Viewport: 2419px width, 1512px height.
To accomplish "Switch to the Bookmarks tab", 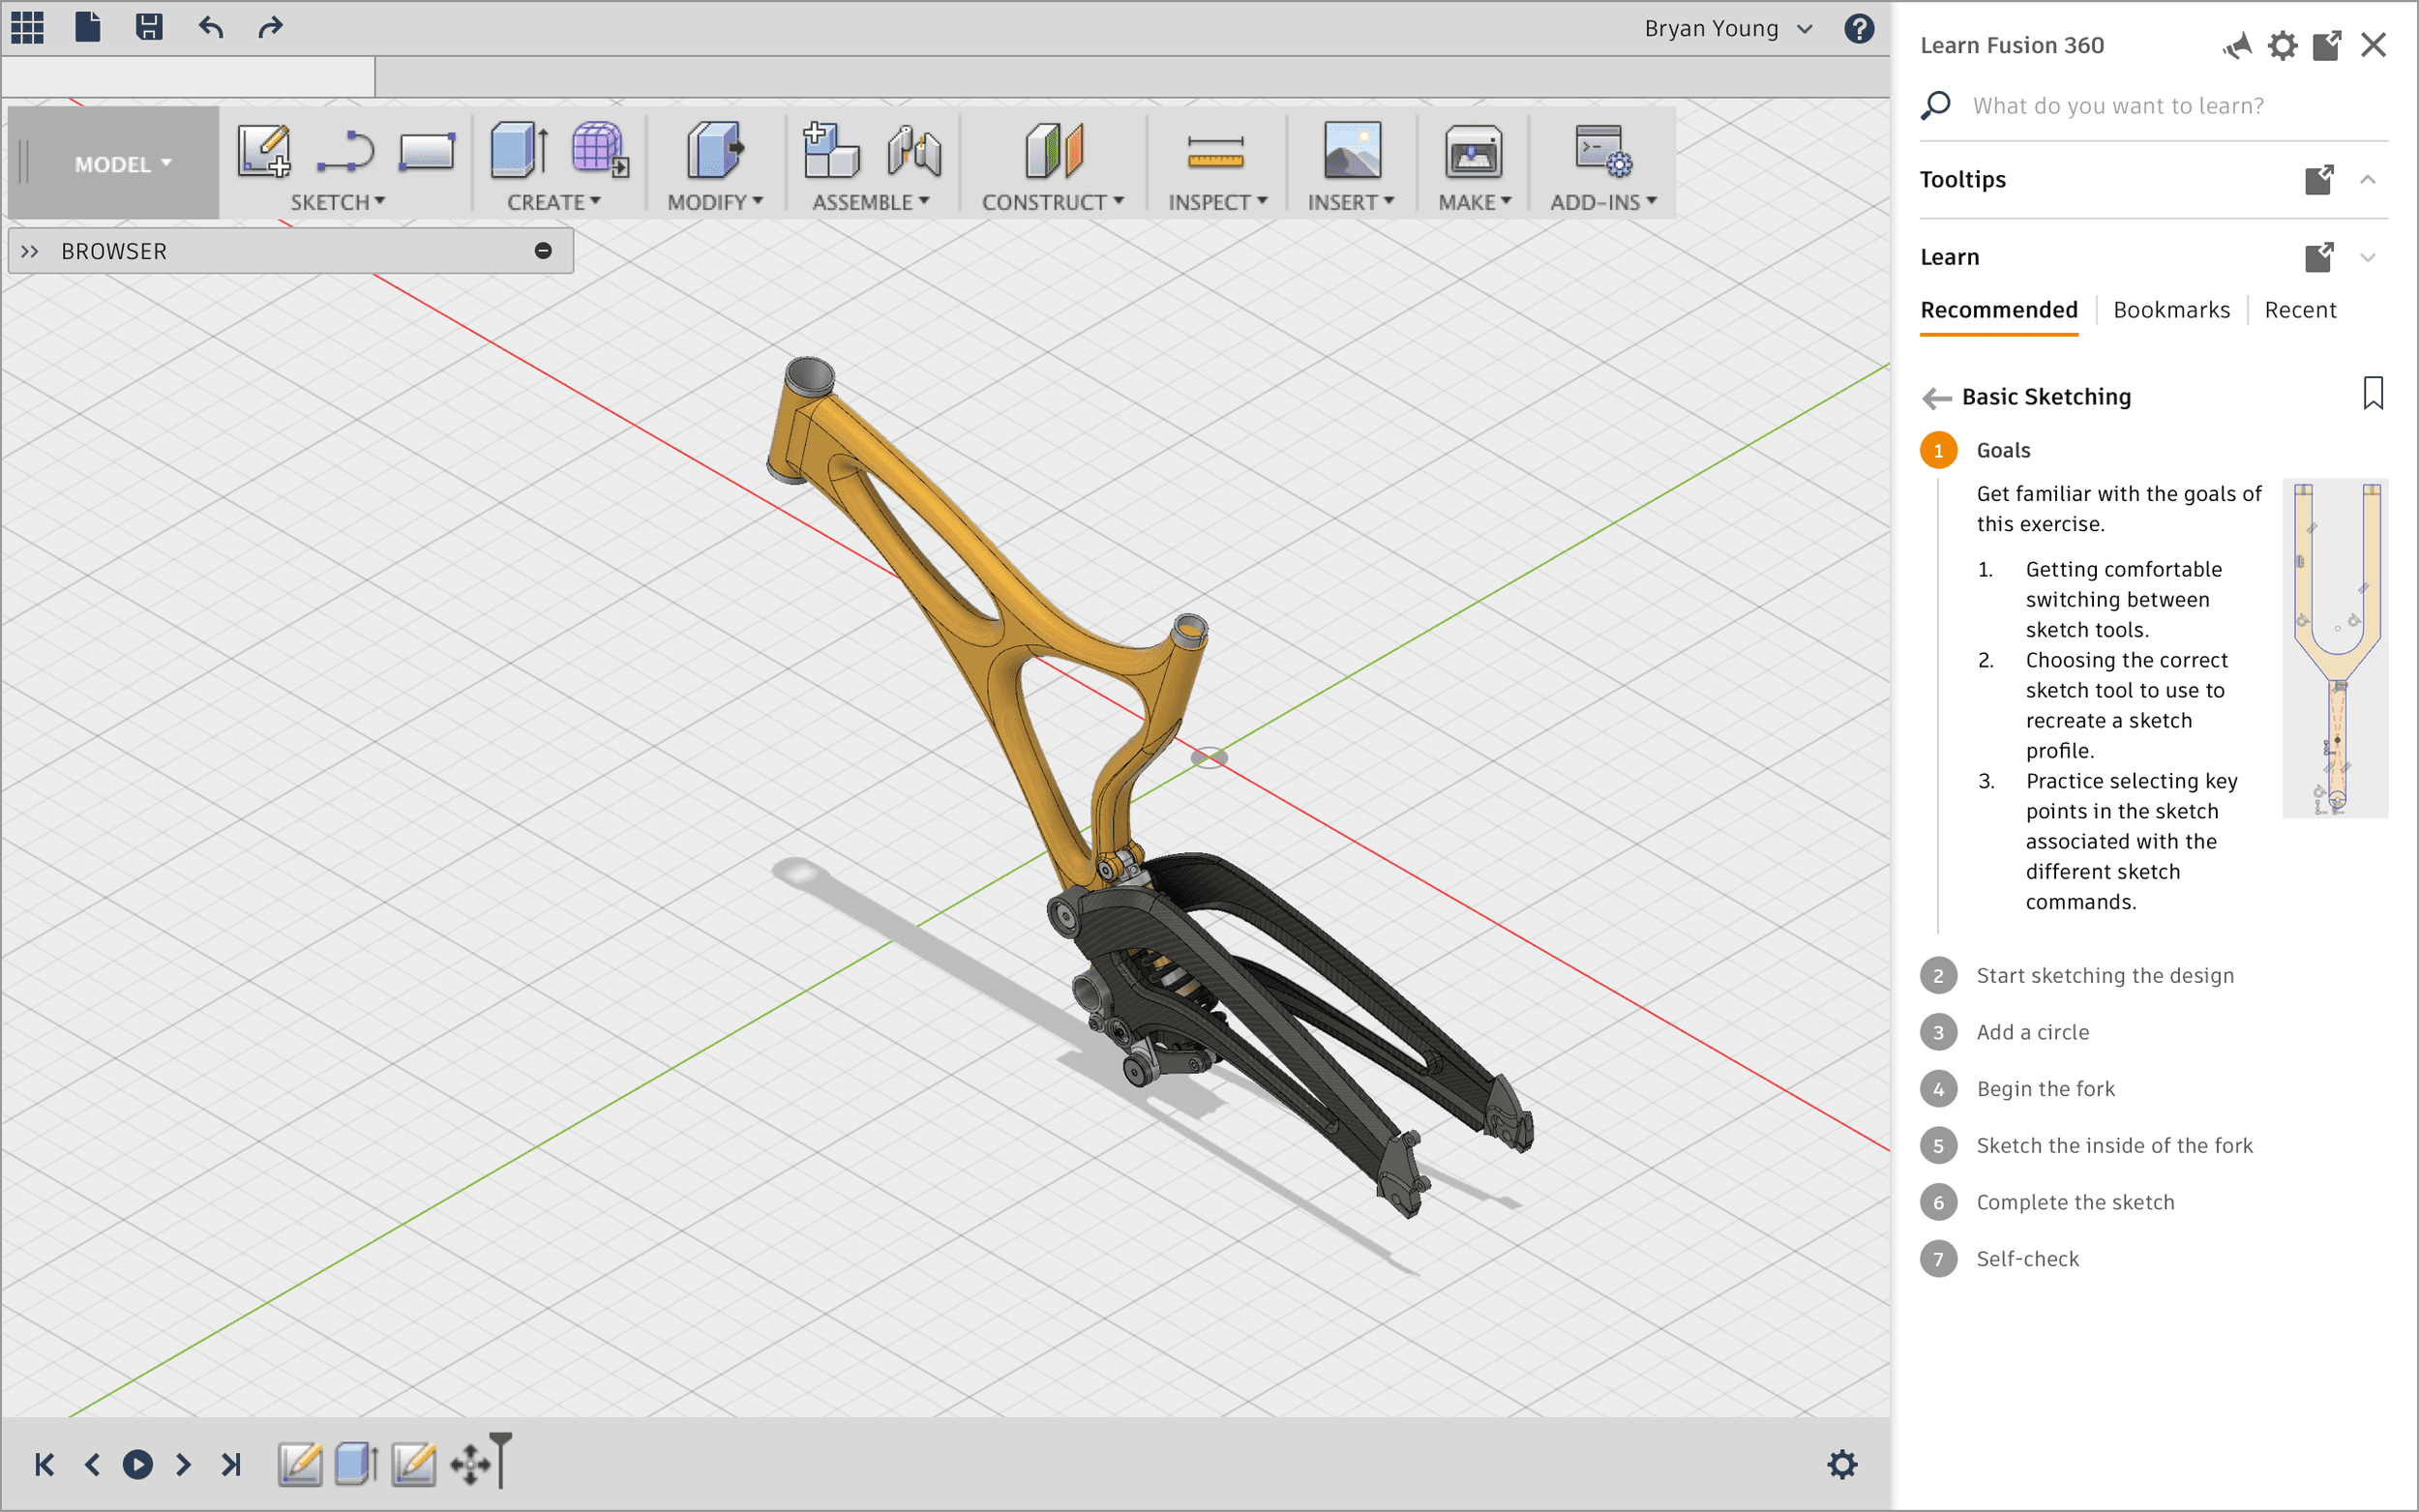I will [2171, 310].
